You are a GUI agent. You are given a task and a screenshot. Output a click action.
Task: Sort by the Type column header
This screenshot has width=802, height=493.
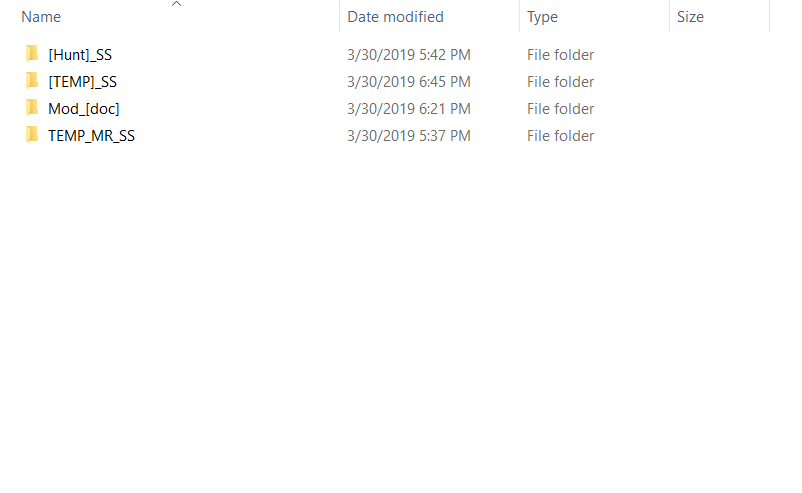point(542,17)
